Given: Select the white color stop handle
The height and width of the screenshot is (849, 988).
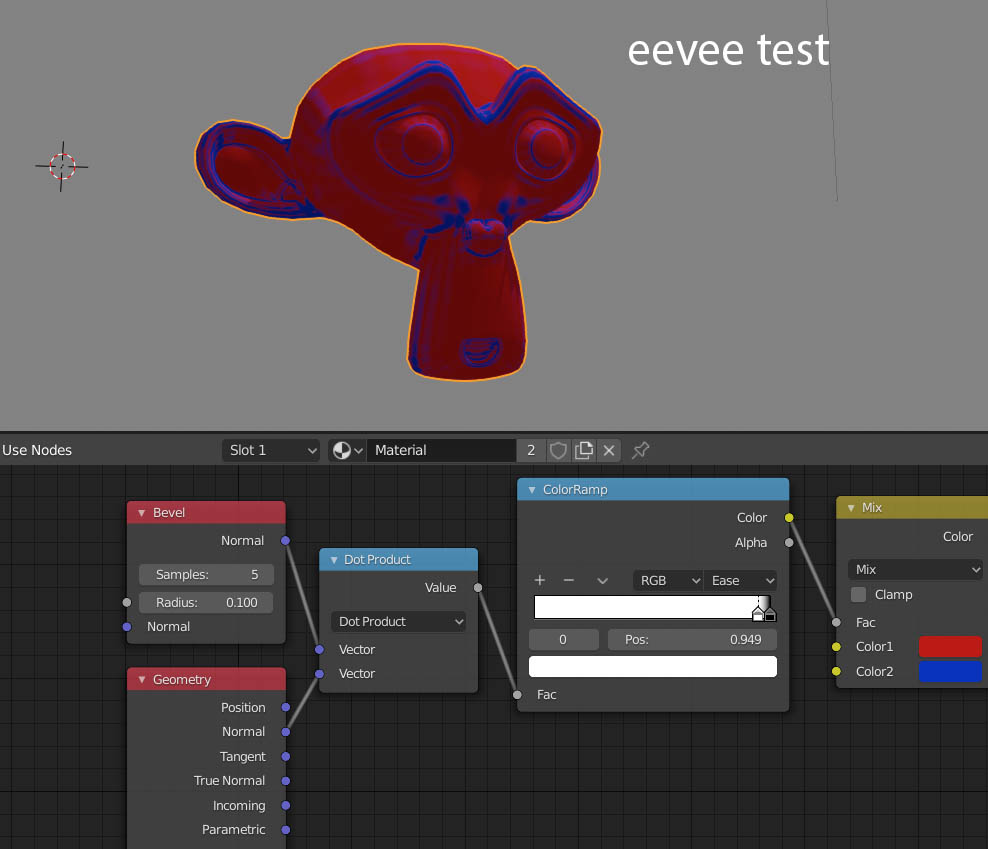Looking at the screenshot, I should [758, 614].
